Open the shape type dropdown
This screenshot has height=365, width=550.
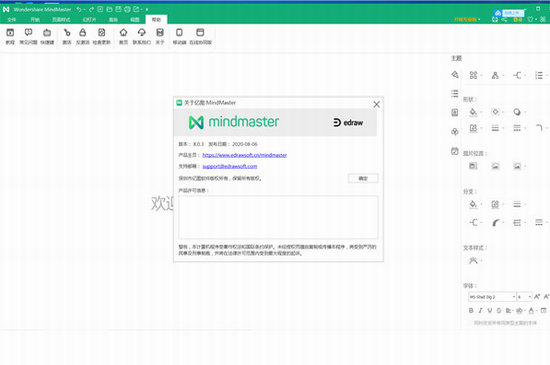(497, 112)
